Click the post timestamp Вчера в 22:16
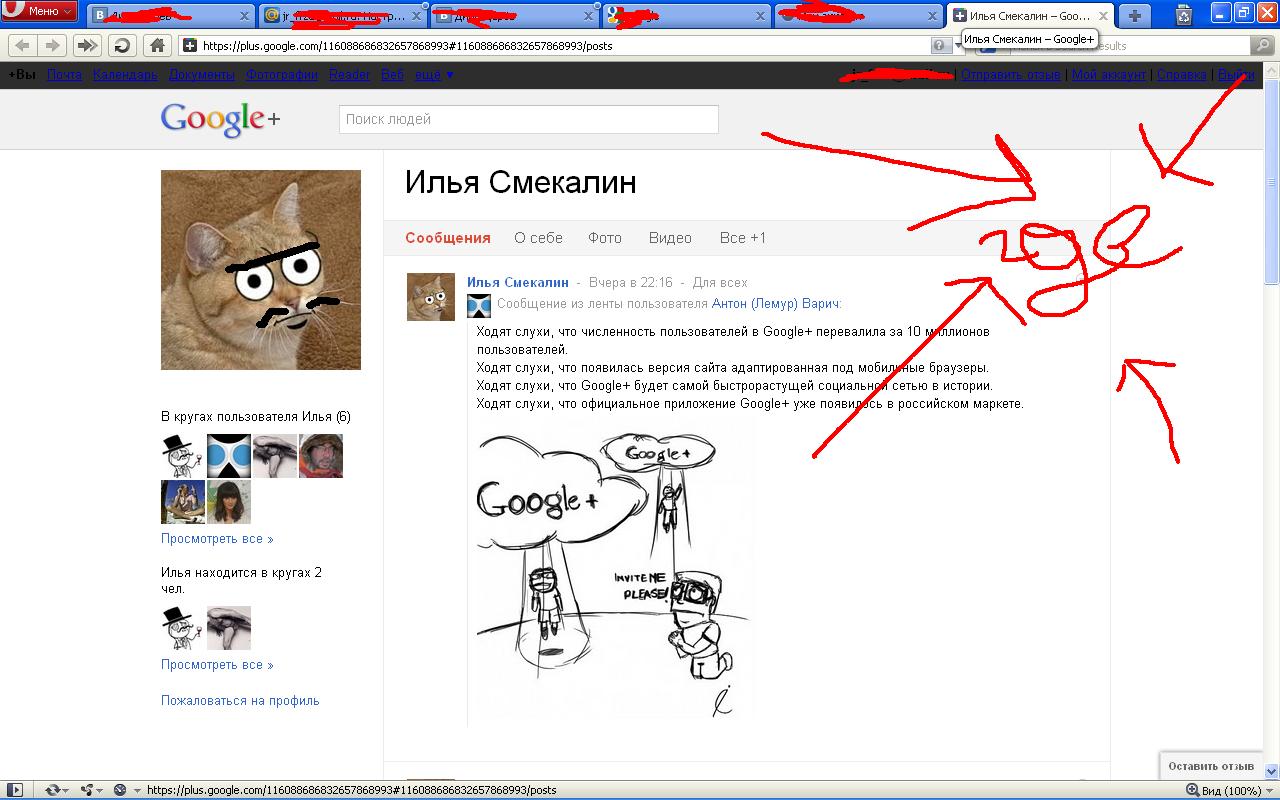1280x800 pixels. [x=631, y=282]
